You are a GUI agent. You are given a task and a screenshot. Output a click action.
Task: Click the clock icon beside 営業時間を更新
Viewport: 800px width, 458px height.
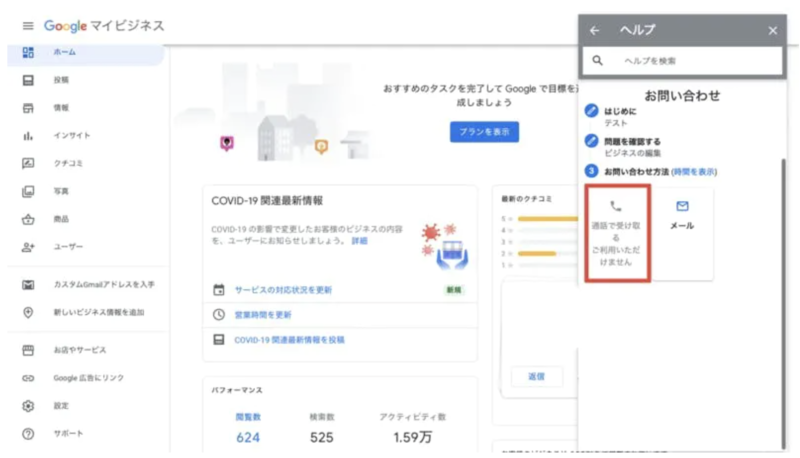[219, 315]
